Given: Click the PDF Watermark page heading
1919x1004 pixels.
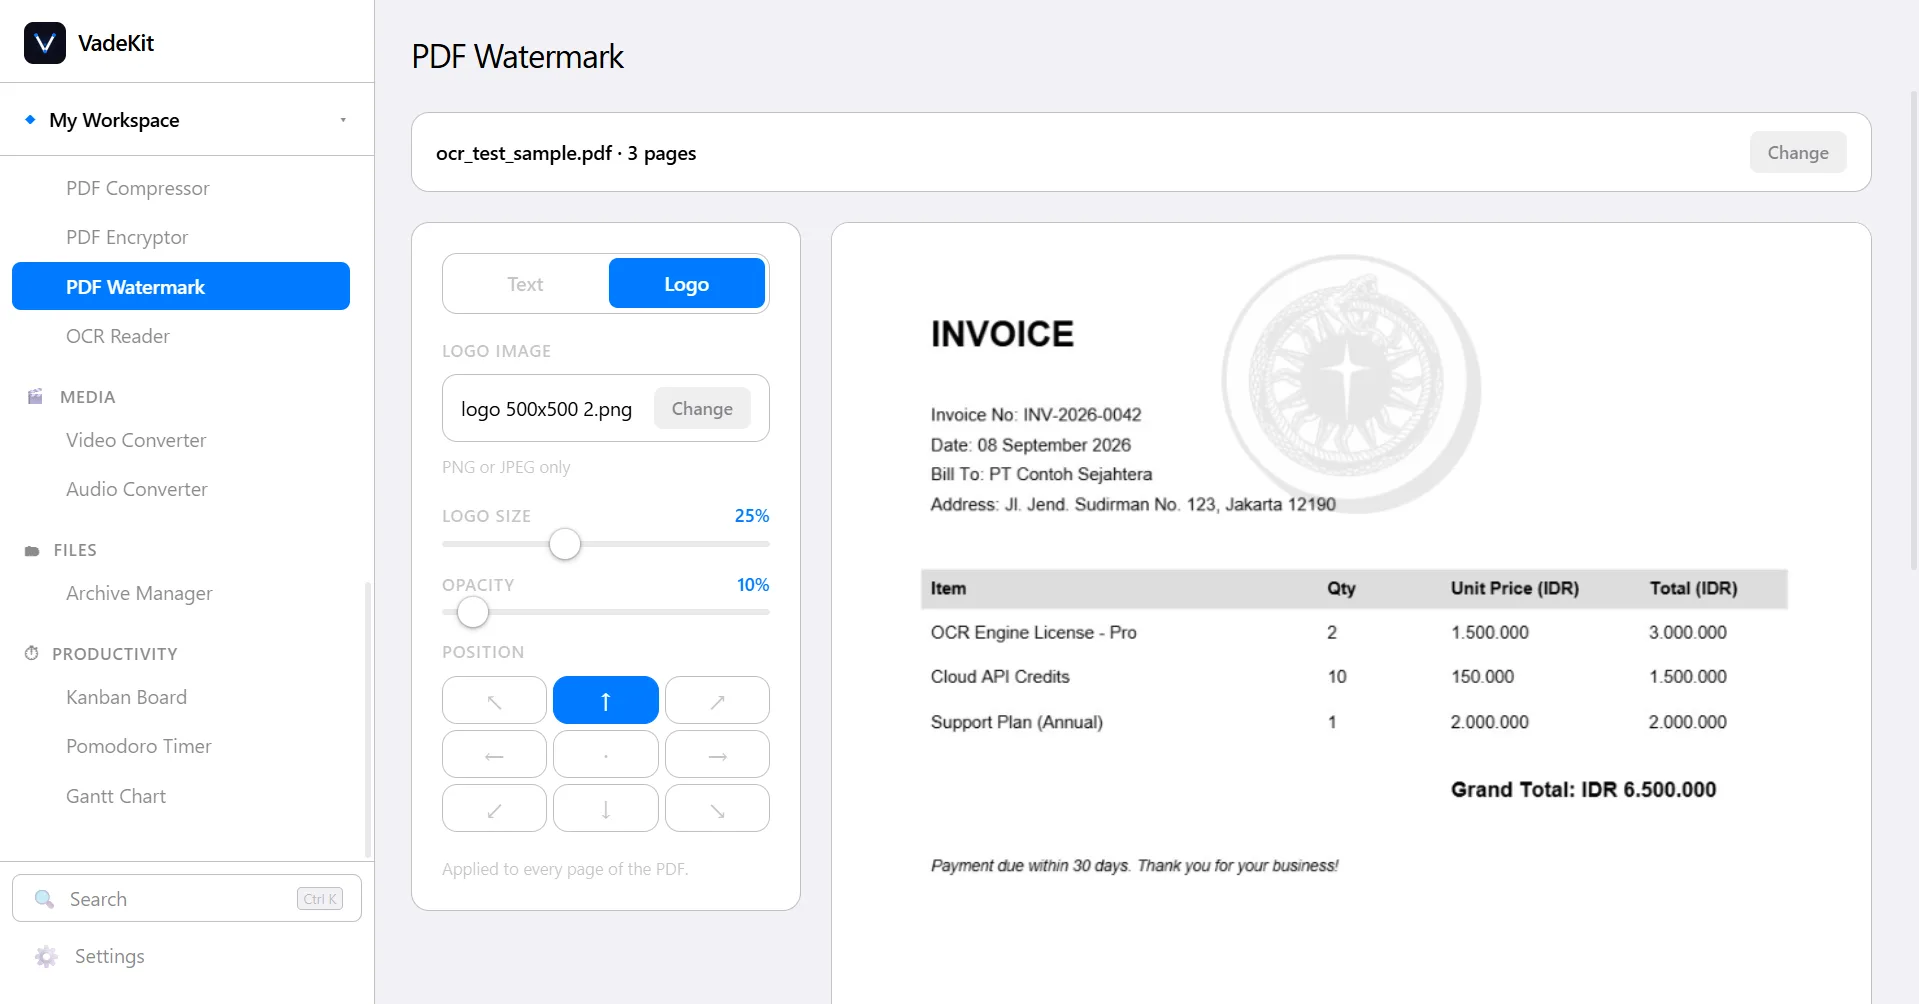Looking at the screenshot, I should pos(518,57).
